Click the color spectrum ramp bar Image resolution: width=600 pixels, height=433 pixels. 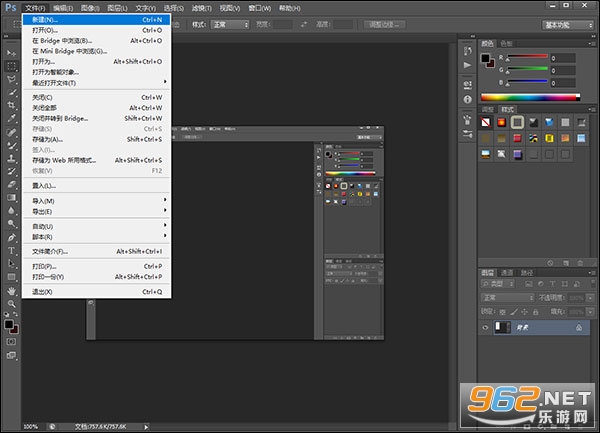530,98
